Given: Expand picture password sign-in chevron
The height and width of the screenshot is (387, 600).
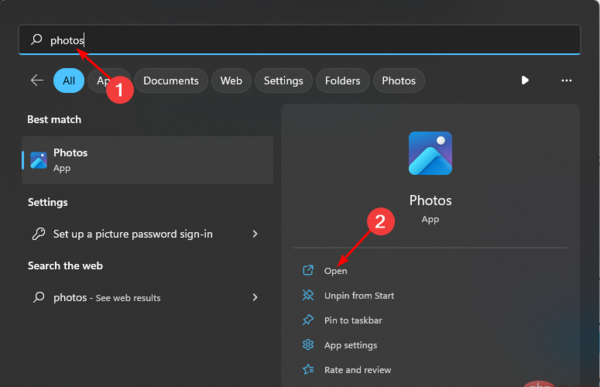Looking at the screenshot, I should pos(255,234).
